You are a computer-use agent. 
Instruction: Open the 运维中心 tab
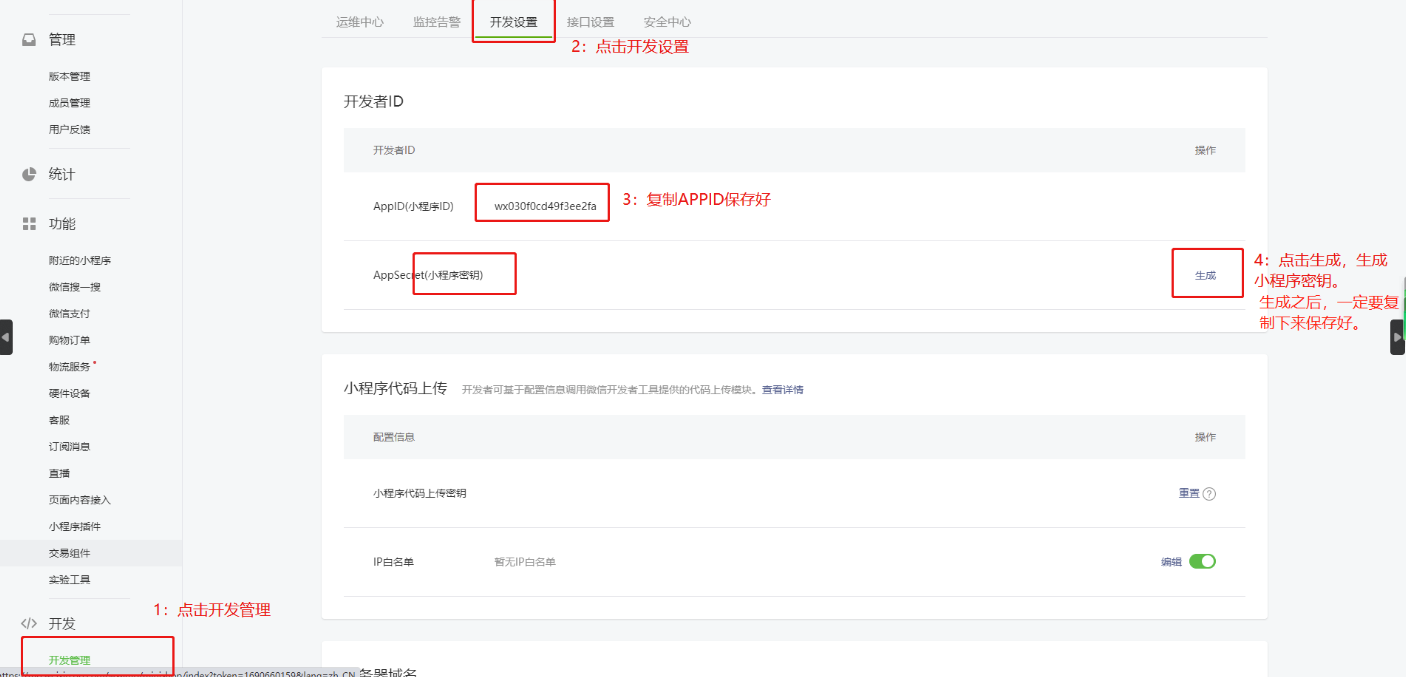pyautogui.click(x=360, y=22)
